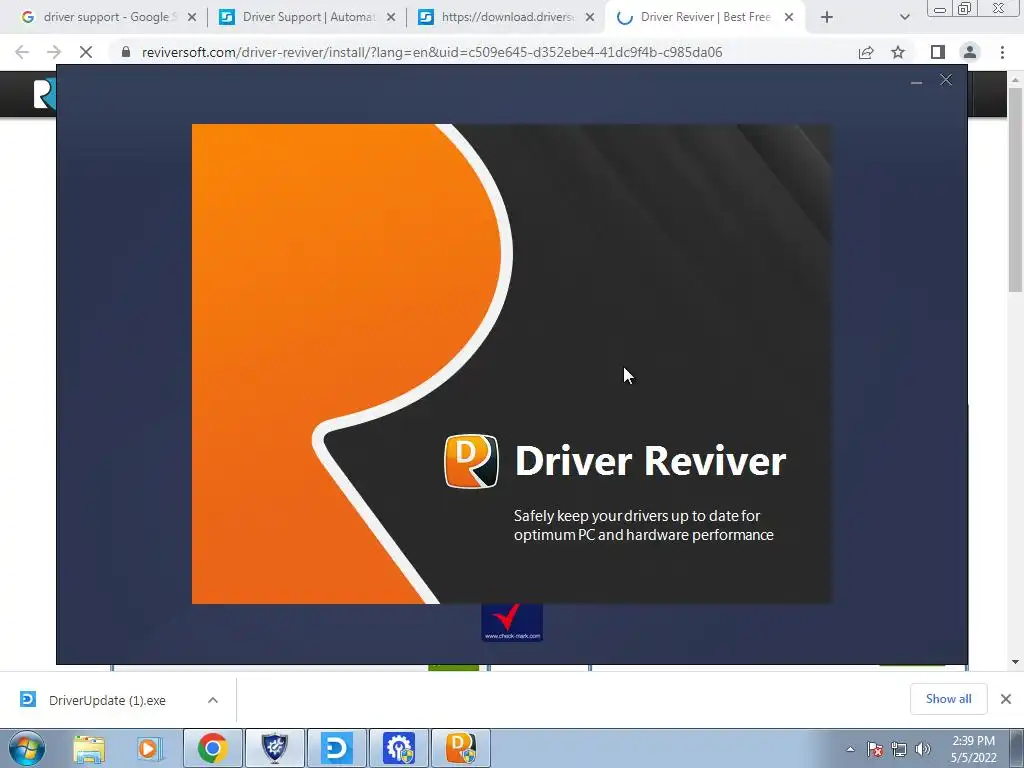Image resolution: width=1024 pixels, height=768 pixels.
Task: Go back to the previous page
Action: coord(22,52)
